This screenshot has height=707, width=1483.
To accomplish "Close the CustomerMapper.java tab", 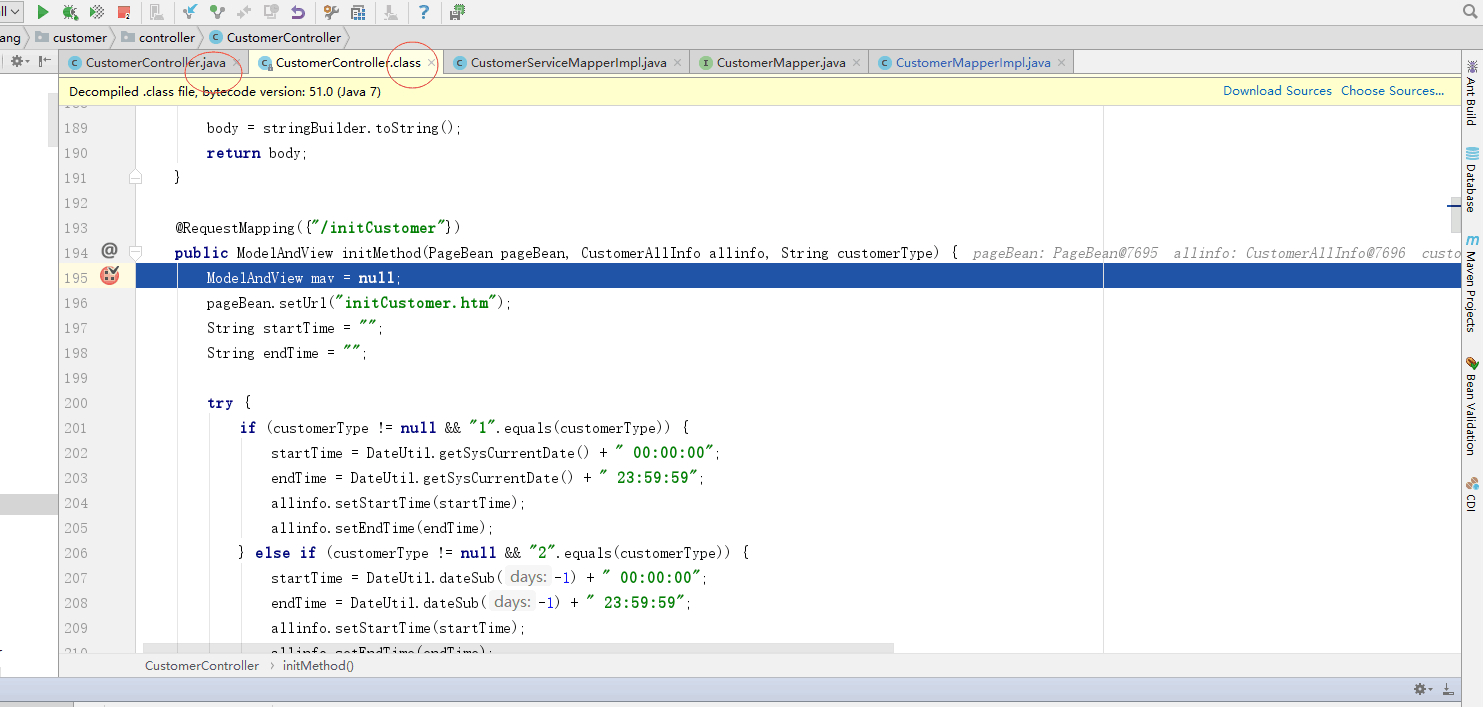I will click(857, 62).
